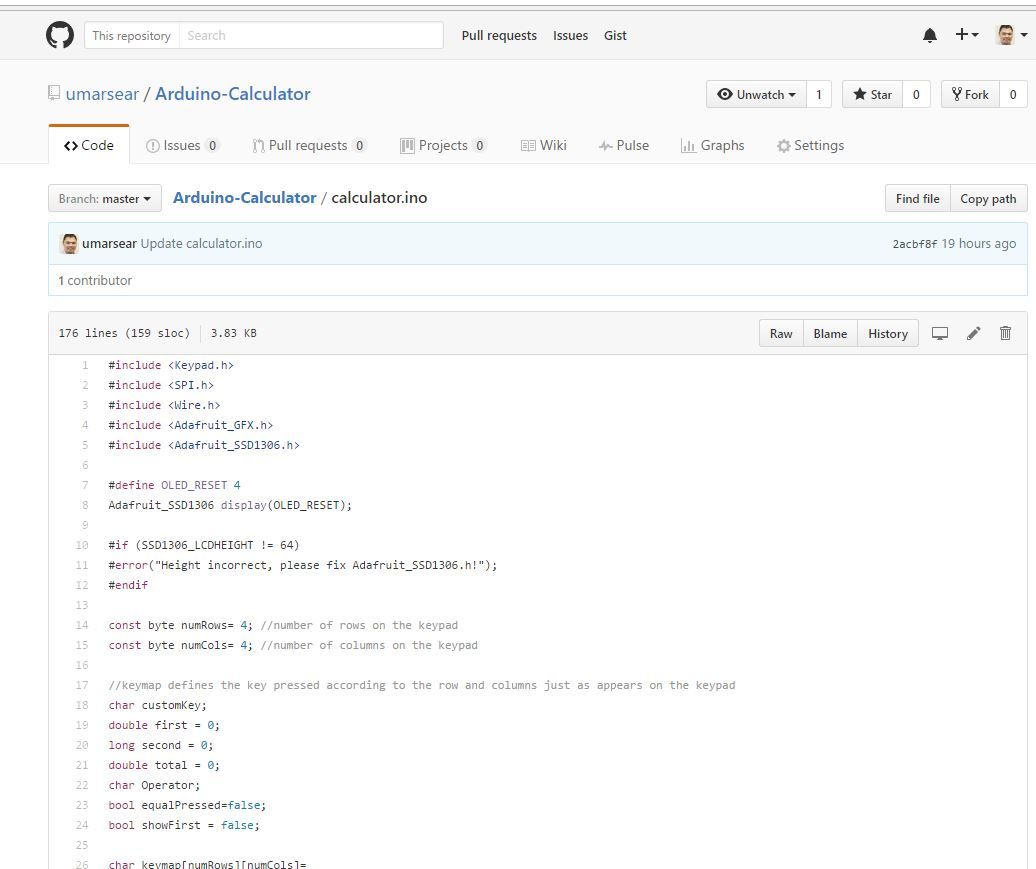Open repository Settings tab
This screenshot has width=1036, height=869.
click(x=810, y=145)
